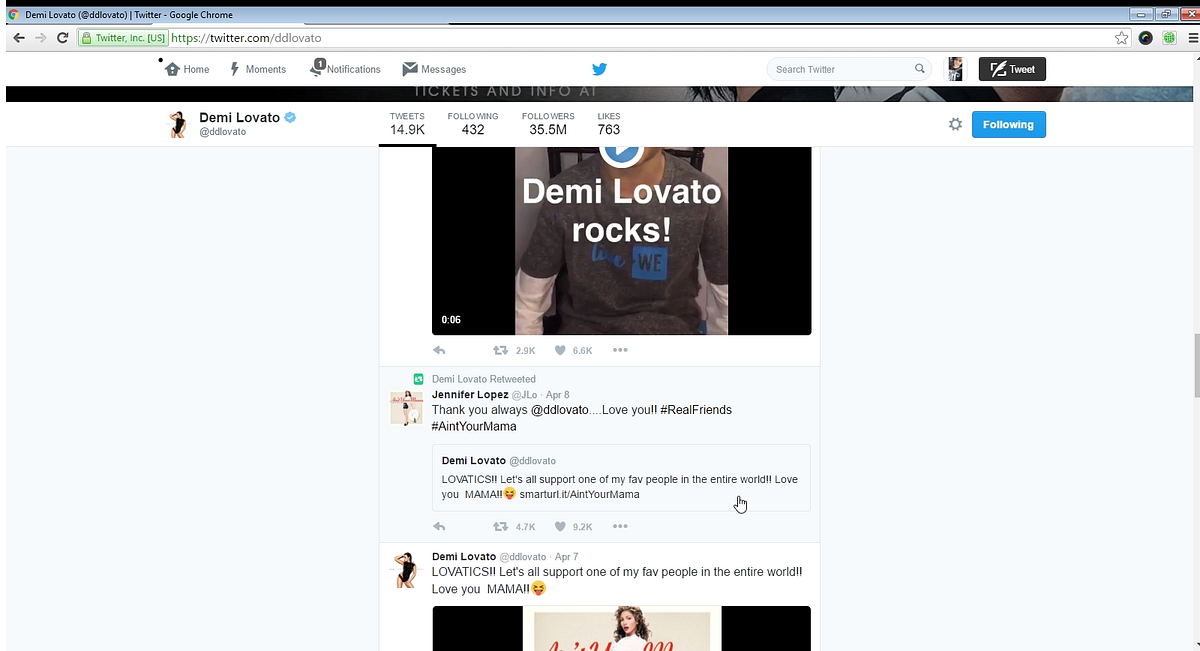Image resolution: width=1200 pixels, height=651 pixels.
Task: Open the user actions gear menu
Action: click(955, 124)
